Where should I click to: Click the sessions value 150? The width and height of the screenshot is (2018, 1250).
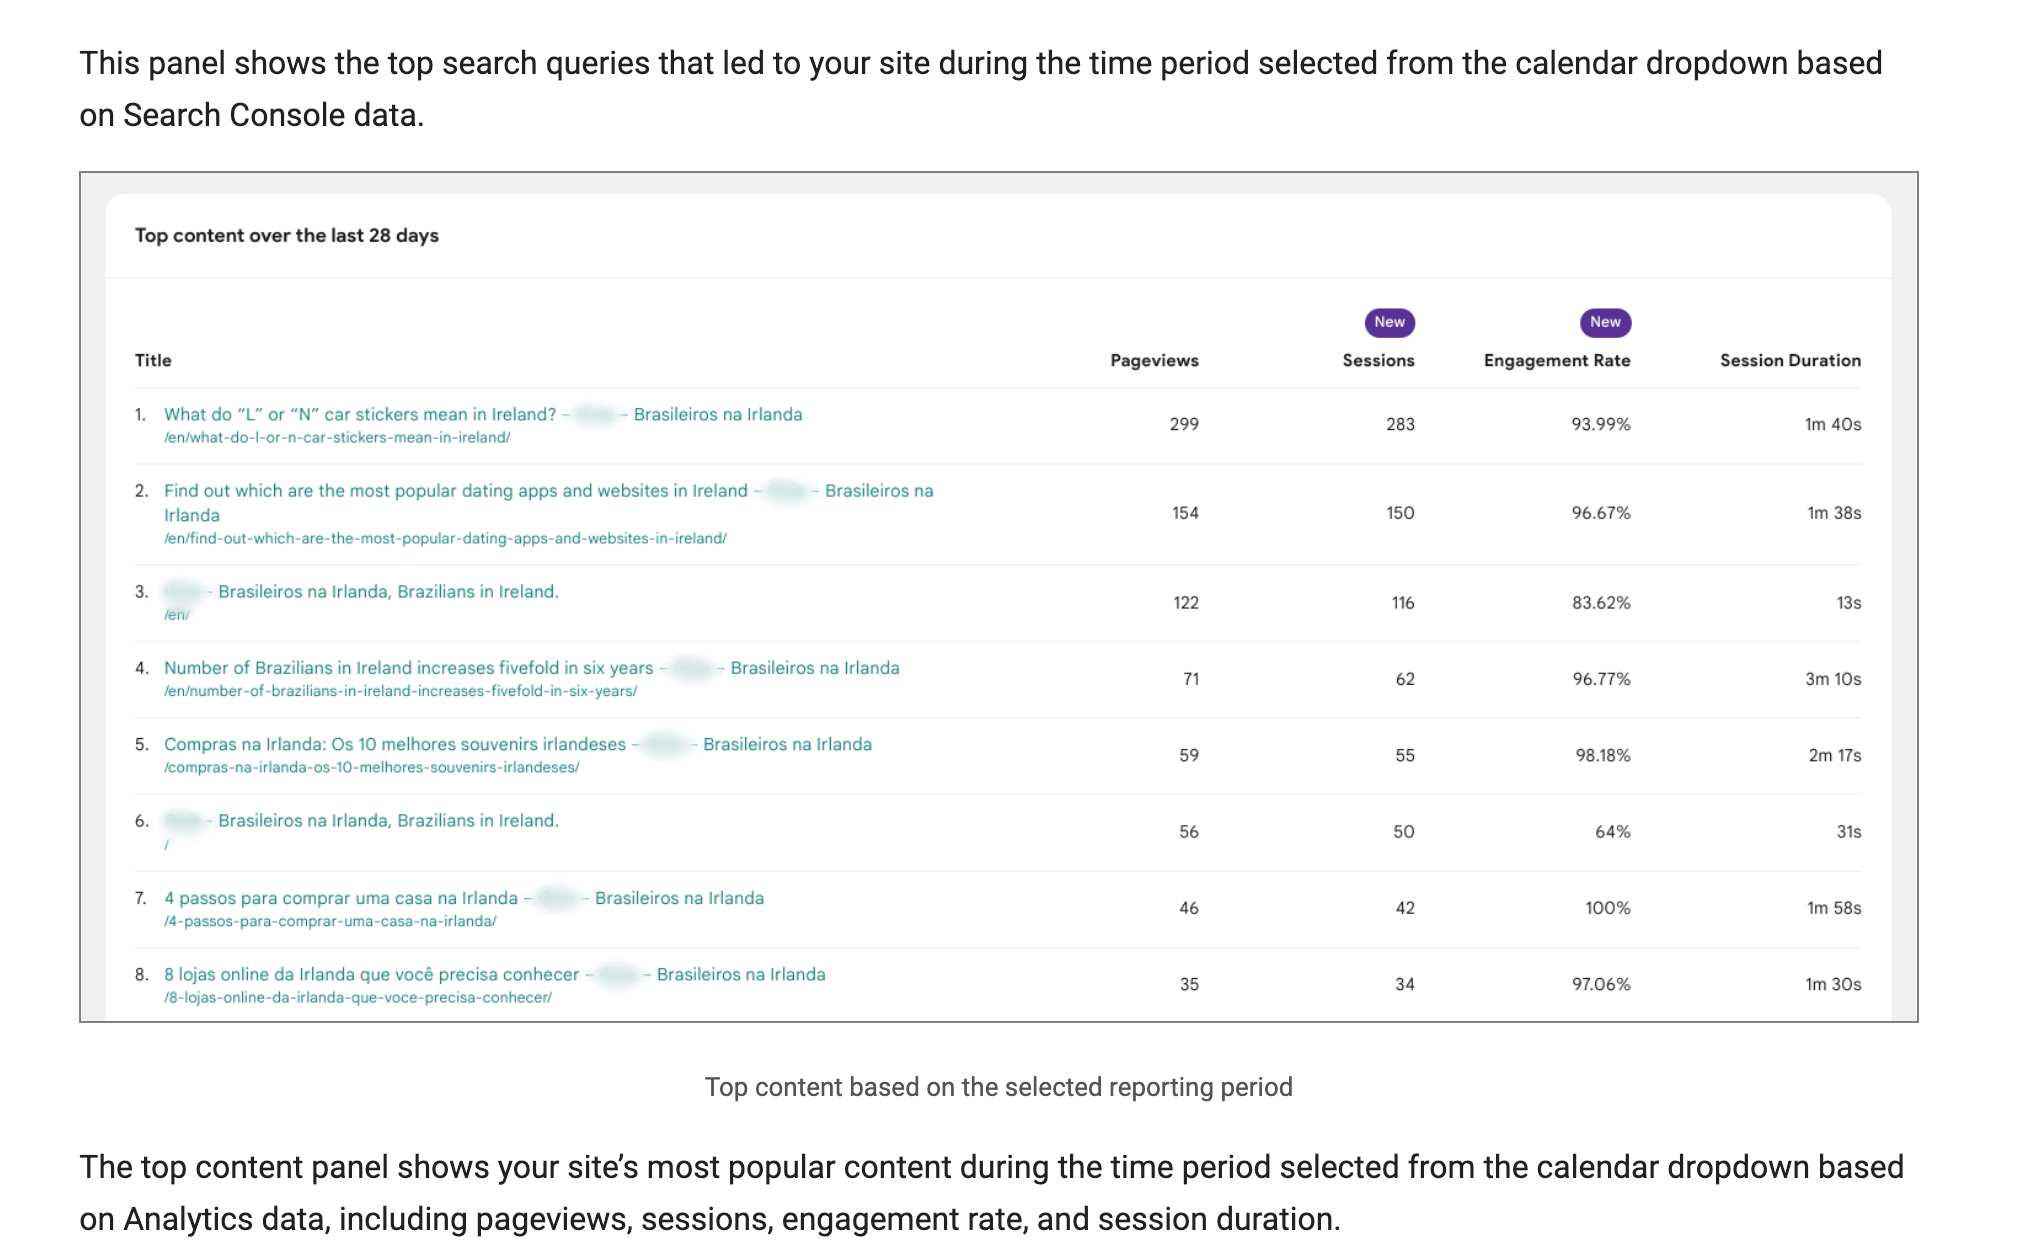[1400, 513]
